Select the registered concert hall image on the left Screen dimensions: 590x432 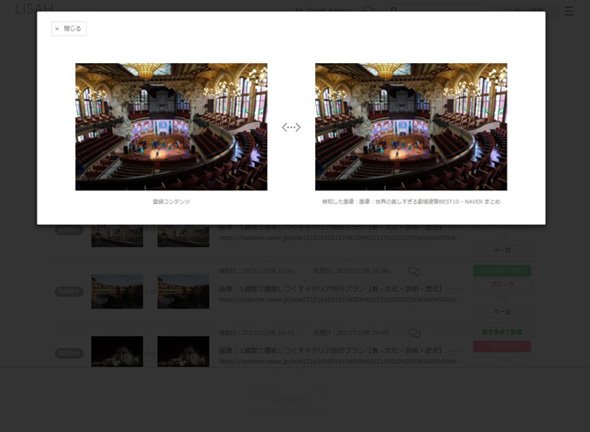pos(171,127)
